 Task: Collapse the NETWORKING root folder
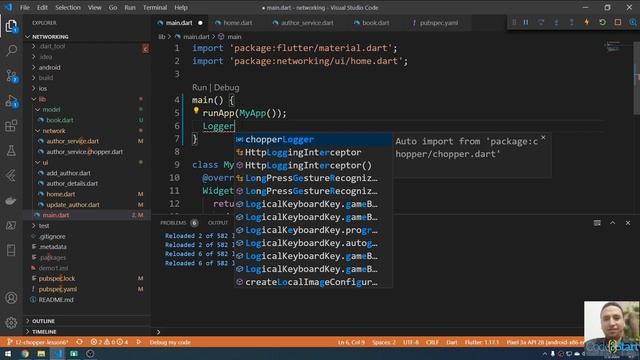(x=50, y=37)
